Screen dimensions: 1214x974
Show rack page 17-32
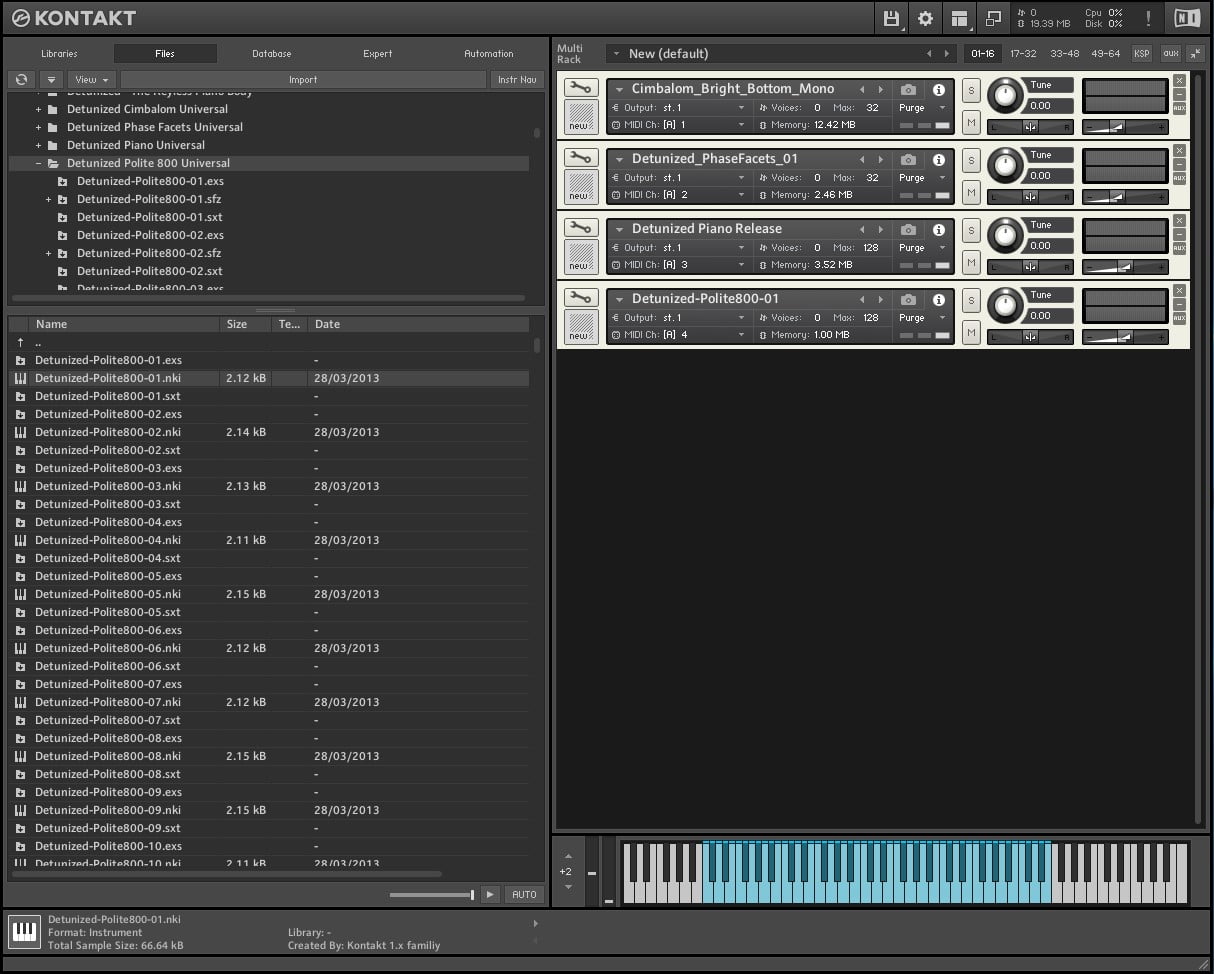pyautogui.click(x=1023, y=53)
